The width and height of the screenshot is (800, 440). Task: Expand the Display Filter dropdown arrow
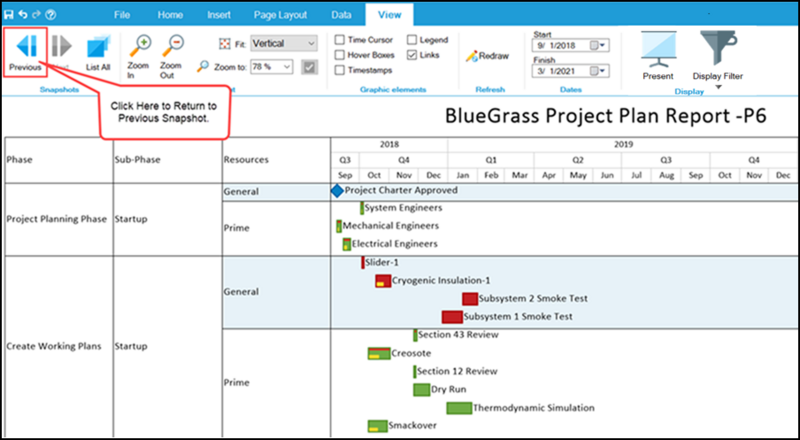(x=717, y=87)
